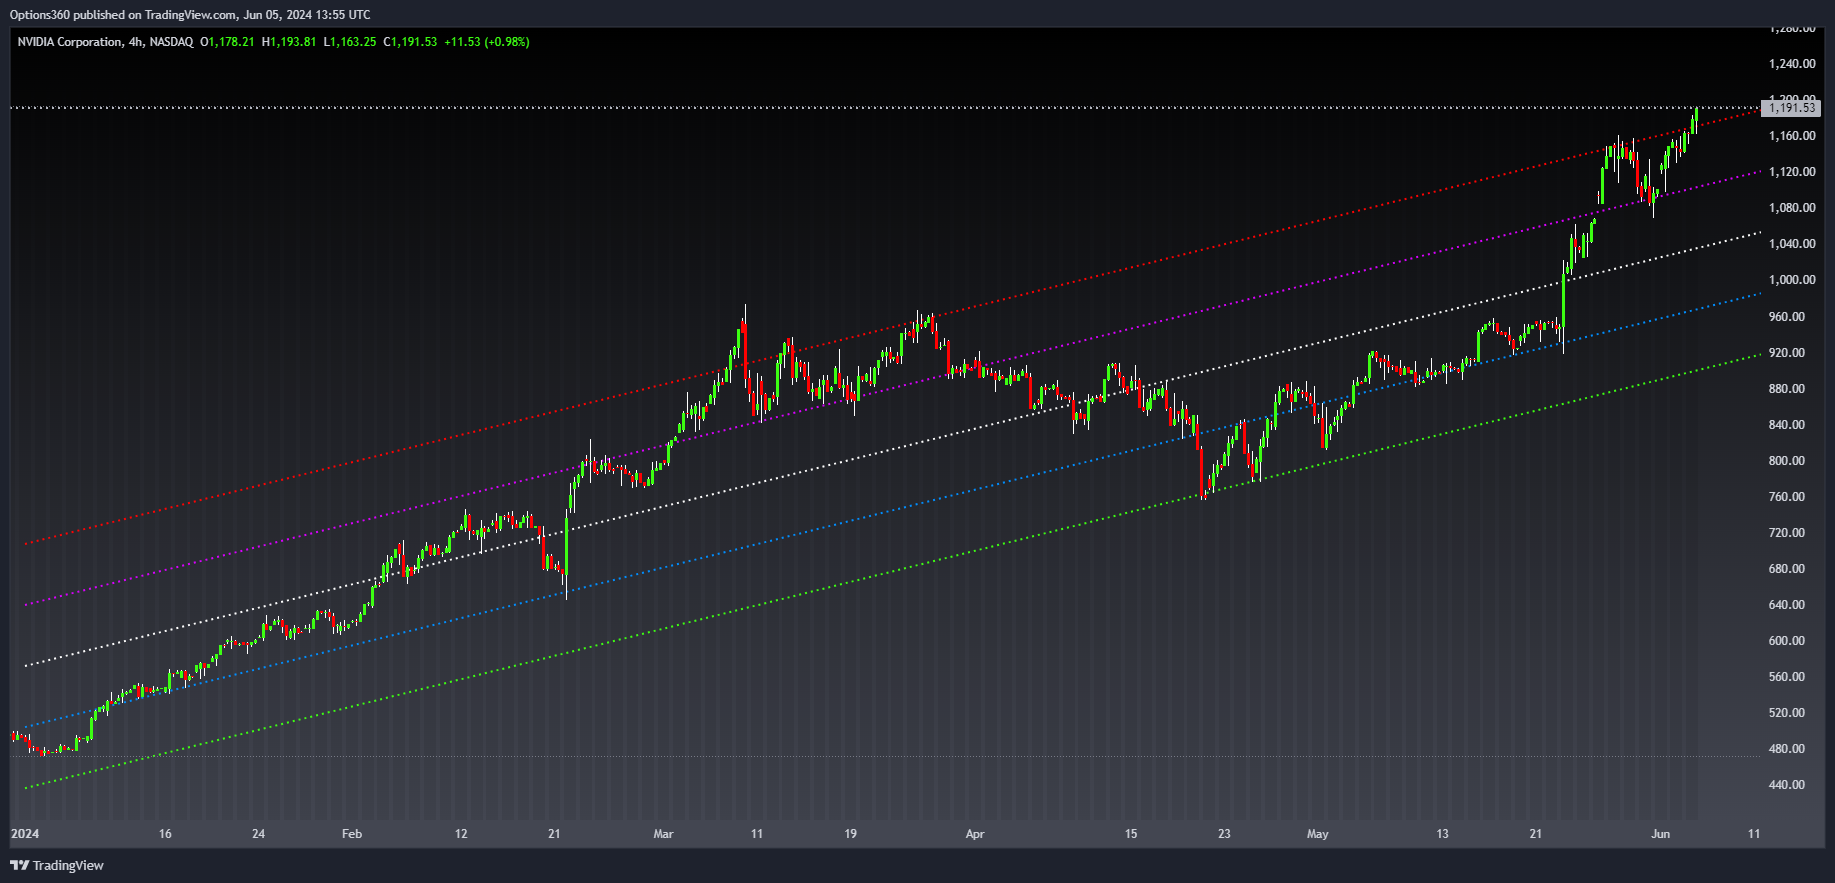
Task: Click the 1,240.00 price axis label
Action: [x=1792, y=64]
